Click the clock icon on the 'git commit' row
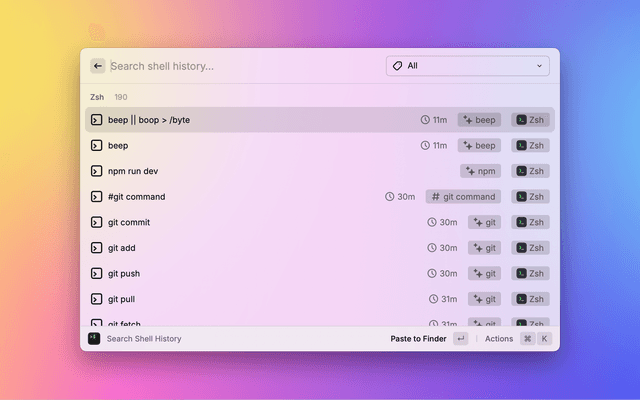This screenshot has height=400, width=640. pos(433,222)
